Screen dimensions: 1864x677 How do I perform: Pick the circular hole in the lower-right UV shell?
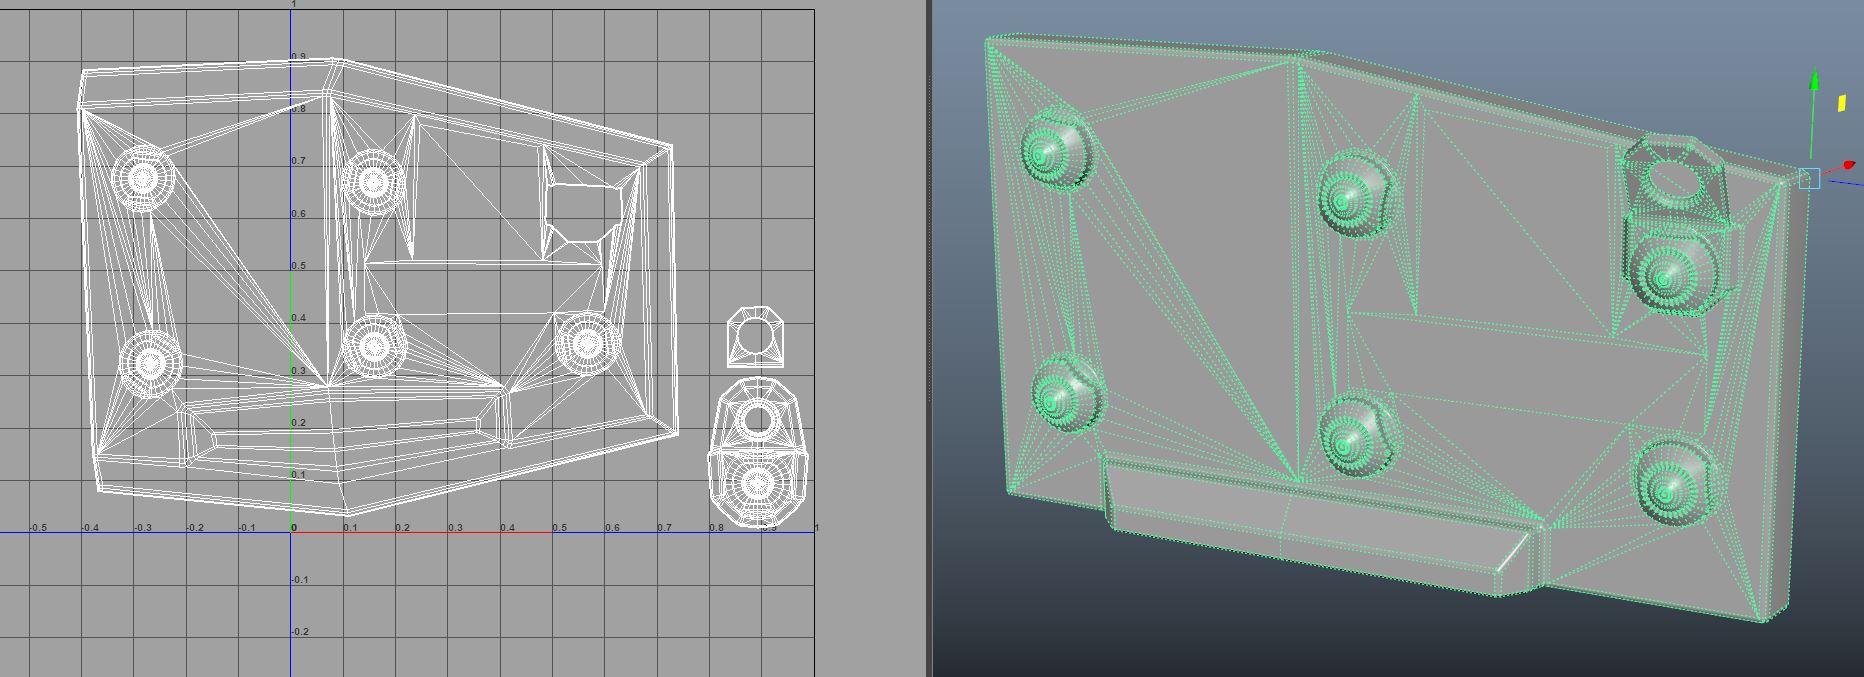758,419
